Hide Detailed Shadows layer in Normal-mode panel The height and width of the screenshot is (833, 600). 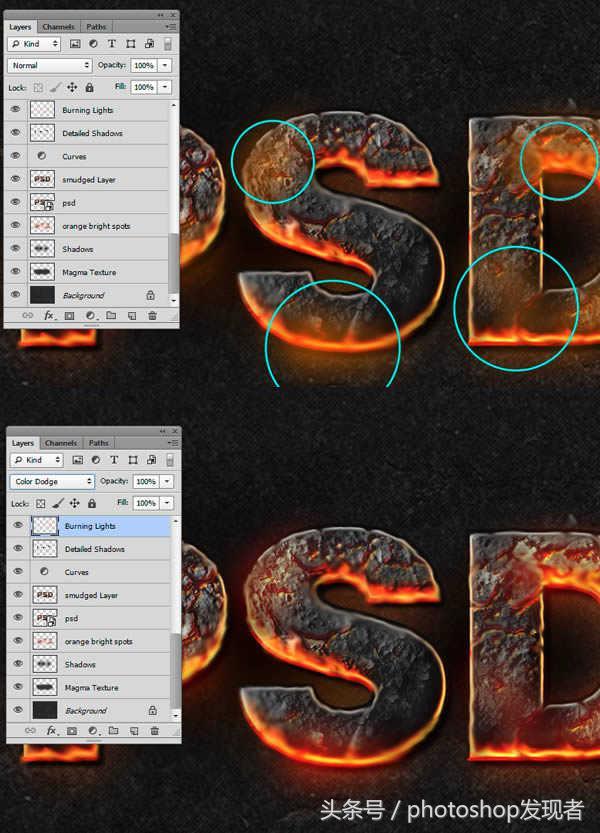pos(15,132)
